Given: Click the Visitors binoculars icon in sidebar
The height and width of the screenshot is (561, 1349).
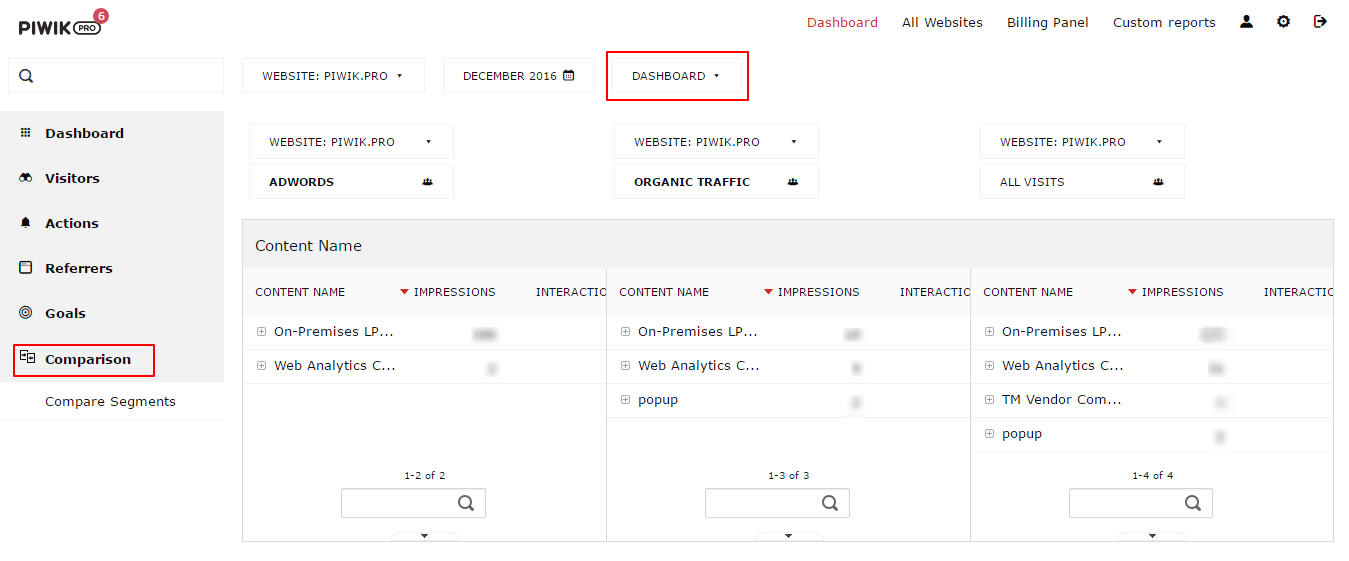Looking at the screenshot, I should click(26, 178).
